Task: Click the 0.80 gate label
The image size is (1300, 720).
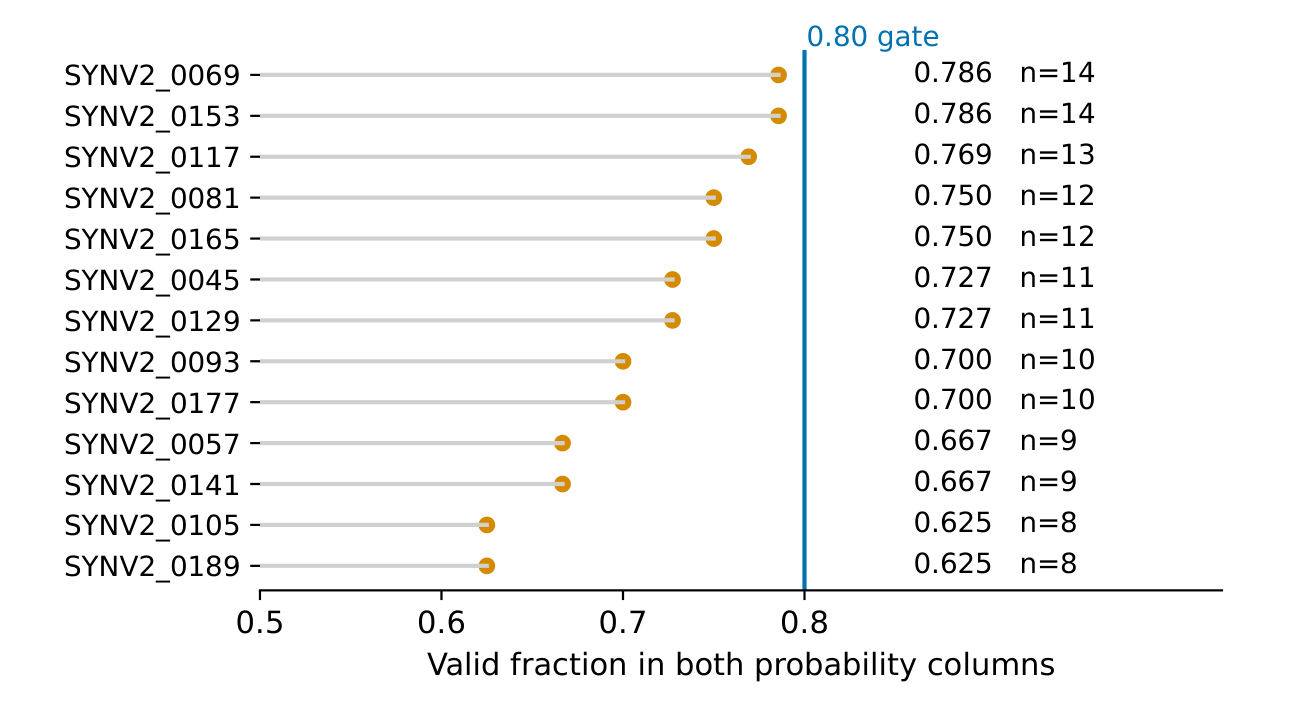Action: point(873,38)
